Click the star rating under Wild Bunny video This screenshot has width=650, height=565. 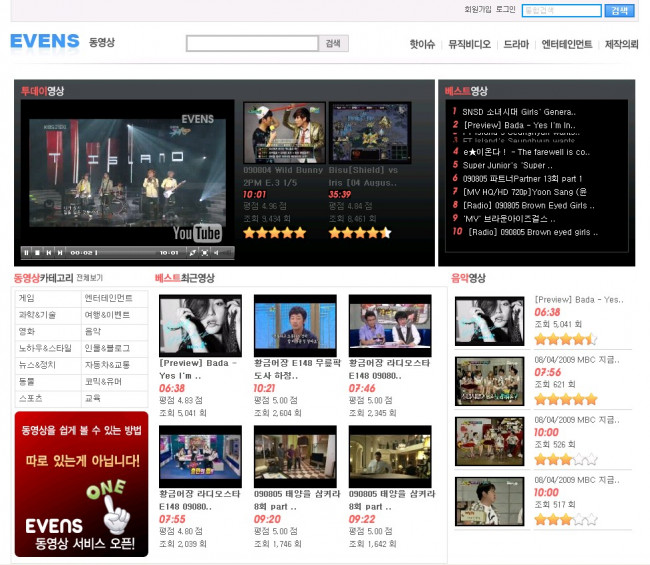[x=274, y=233]
